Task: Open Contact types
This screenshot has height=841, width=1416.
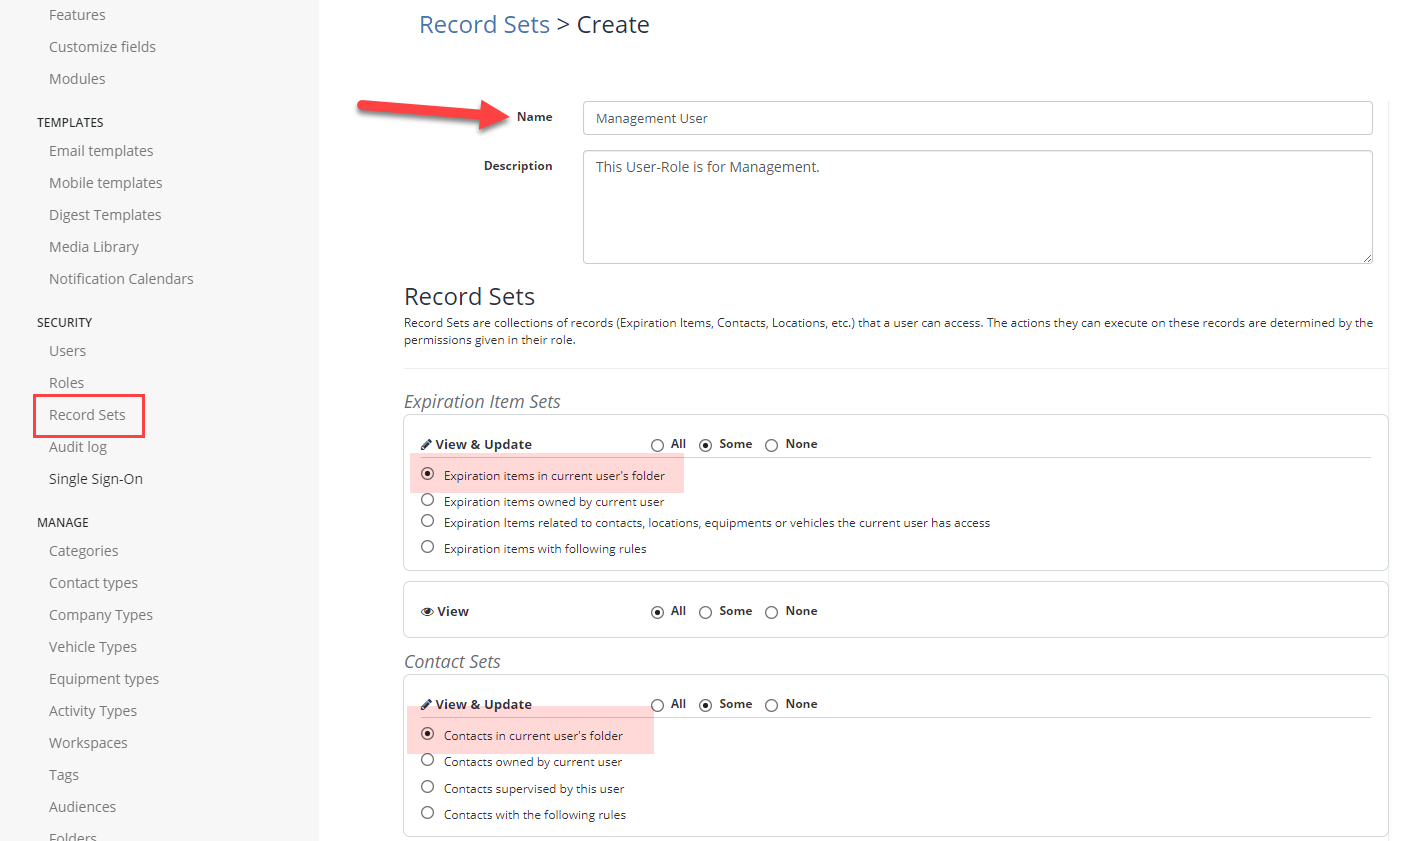Action: 93,583
